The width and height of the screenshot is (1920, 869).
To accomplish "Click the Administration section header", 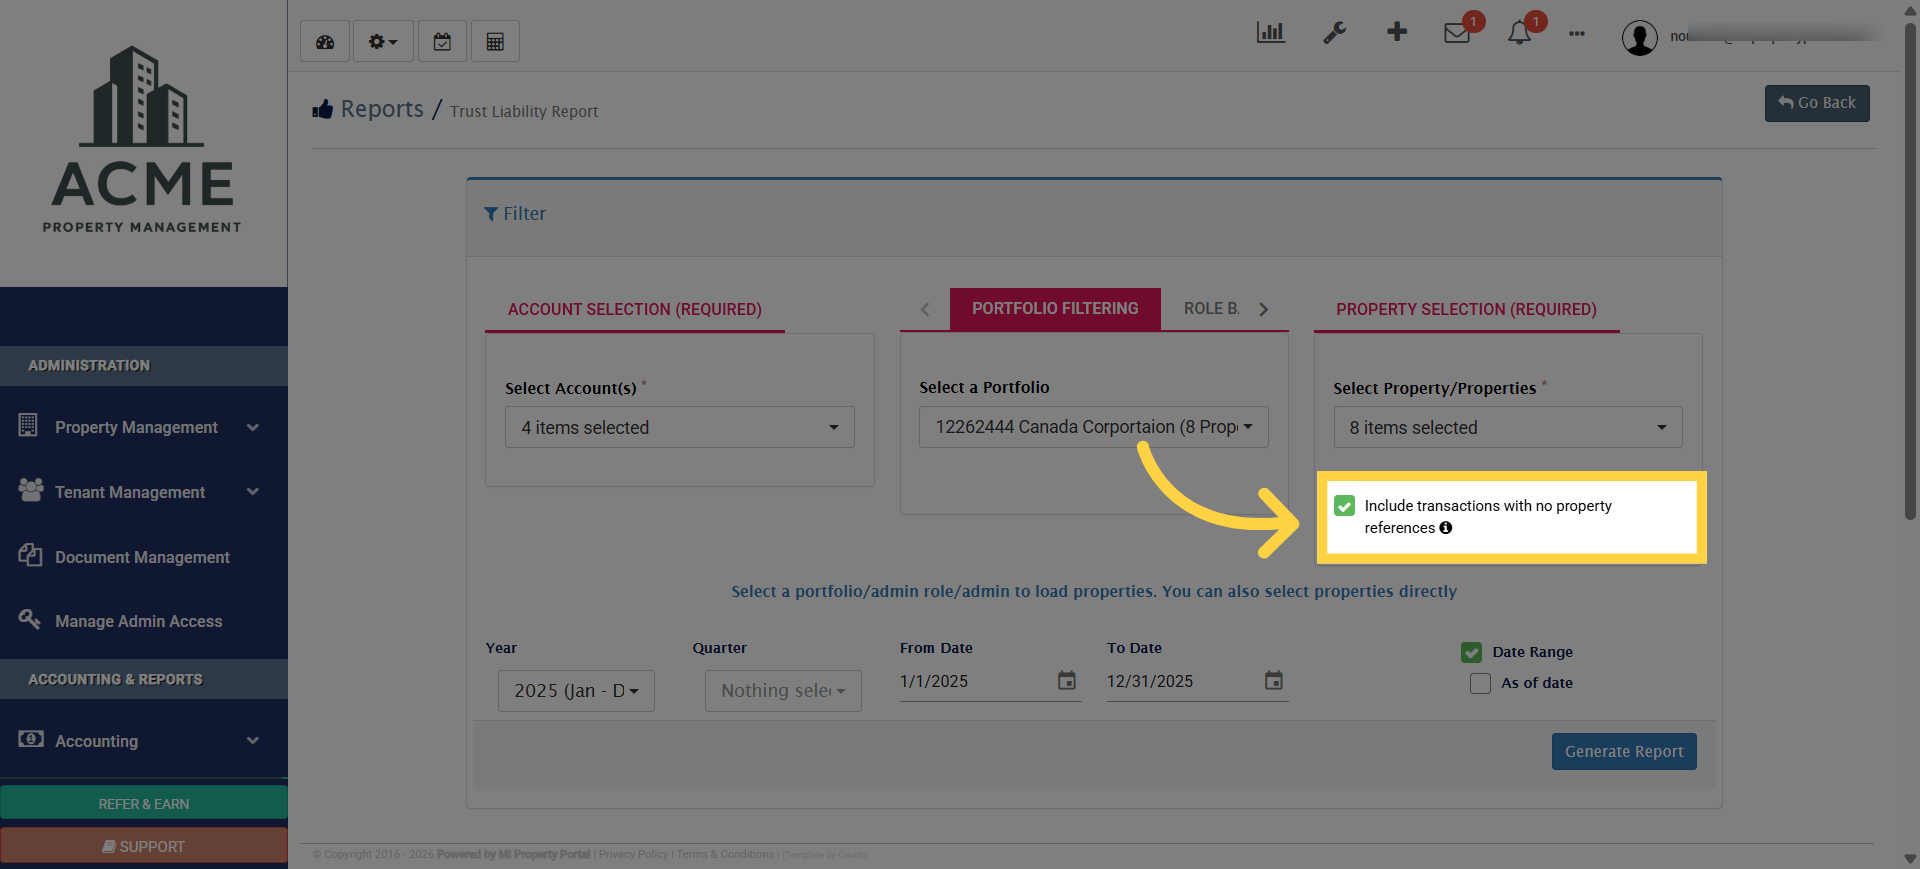I will tap(144, 366).
